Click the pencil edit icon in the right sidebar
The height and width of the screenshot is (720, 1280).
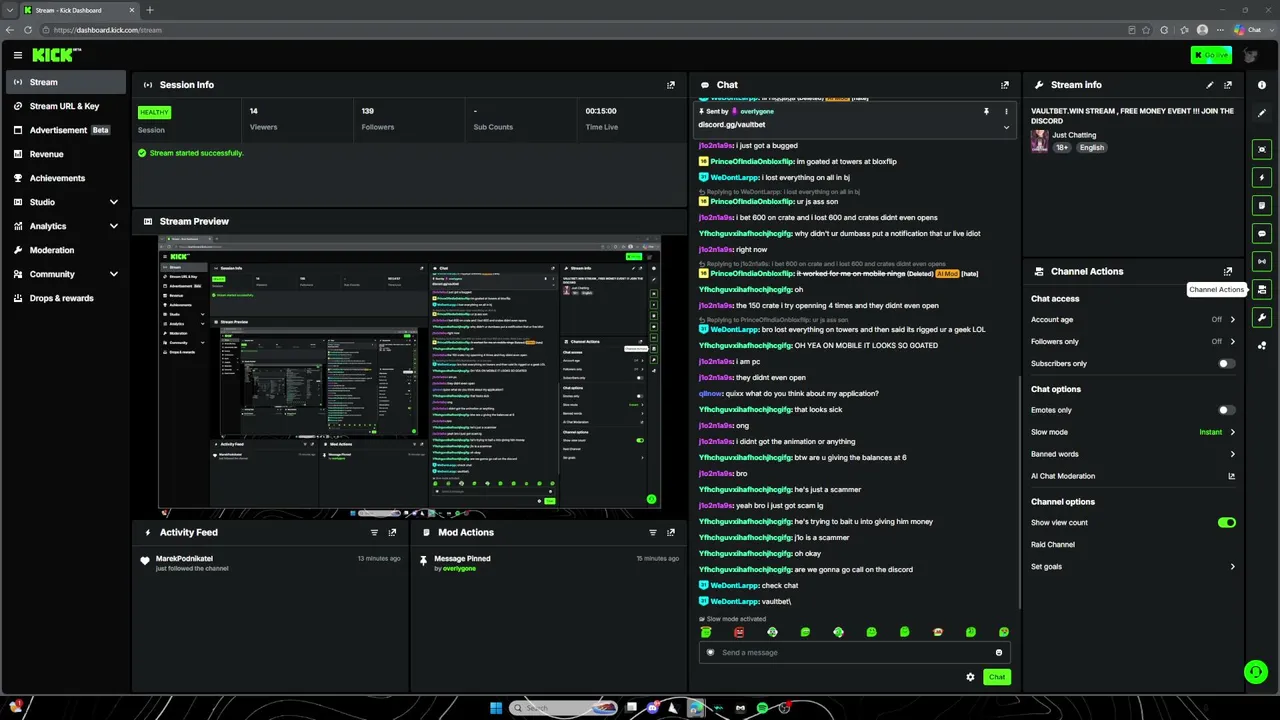pos(1262,113)
